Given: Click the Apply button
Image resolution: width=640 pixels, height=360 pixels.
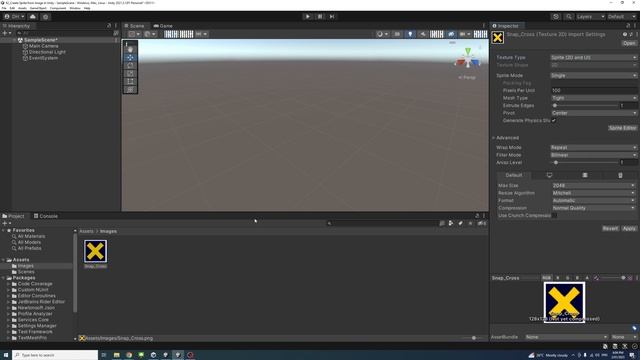Looking at the screenshot, I should (x=629, y=229).
